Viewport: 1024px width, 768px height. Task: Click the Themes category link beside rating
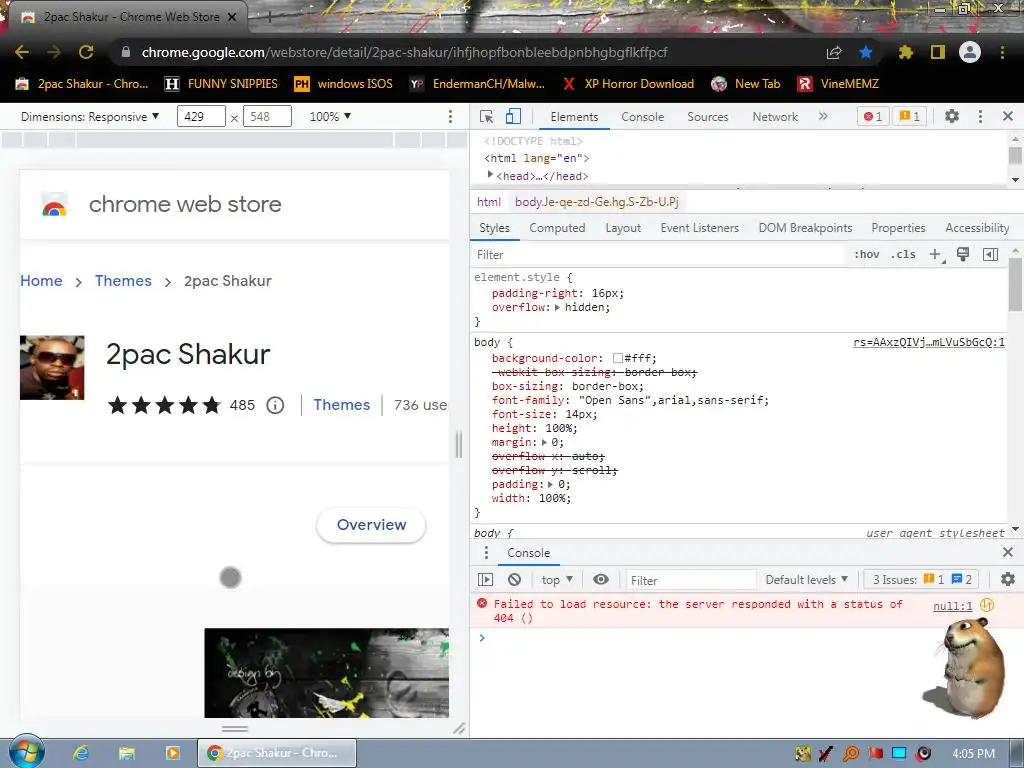[x=342, y=405]
